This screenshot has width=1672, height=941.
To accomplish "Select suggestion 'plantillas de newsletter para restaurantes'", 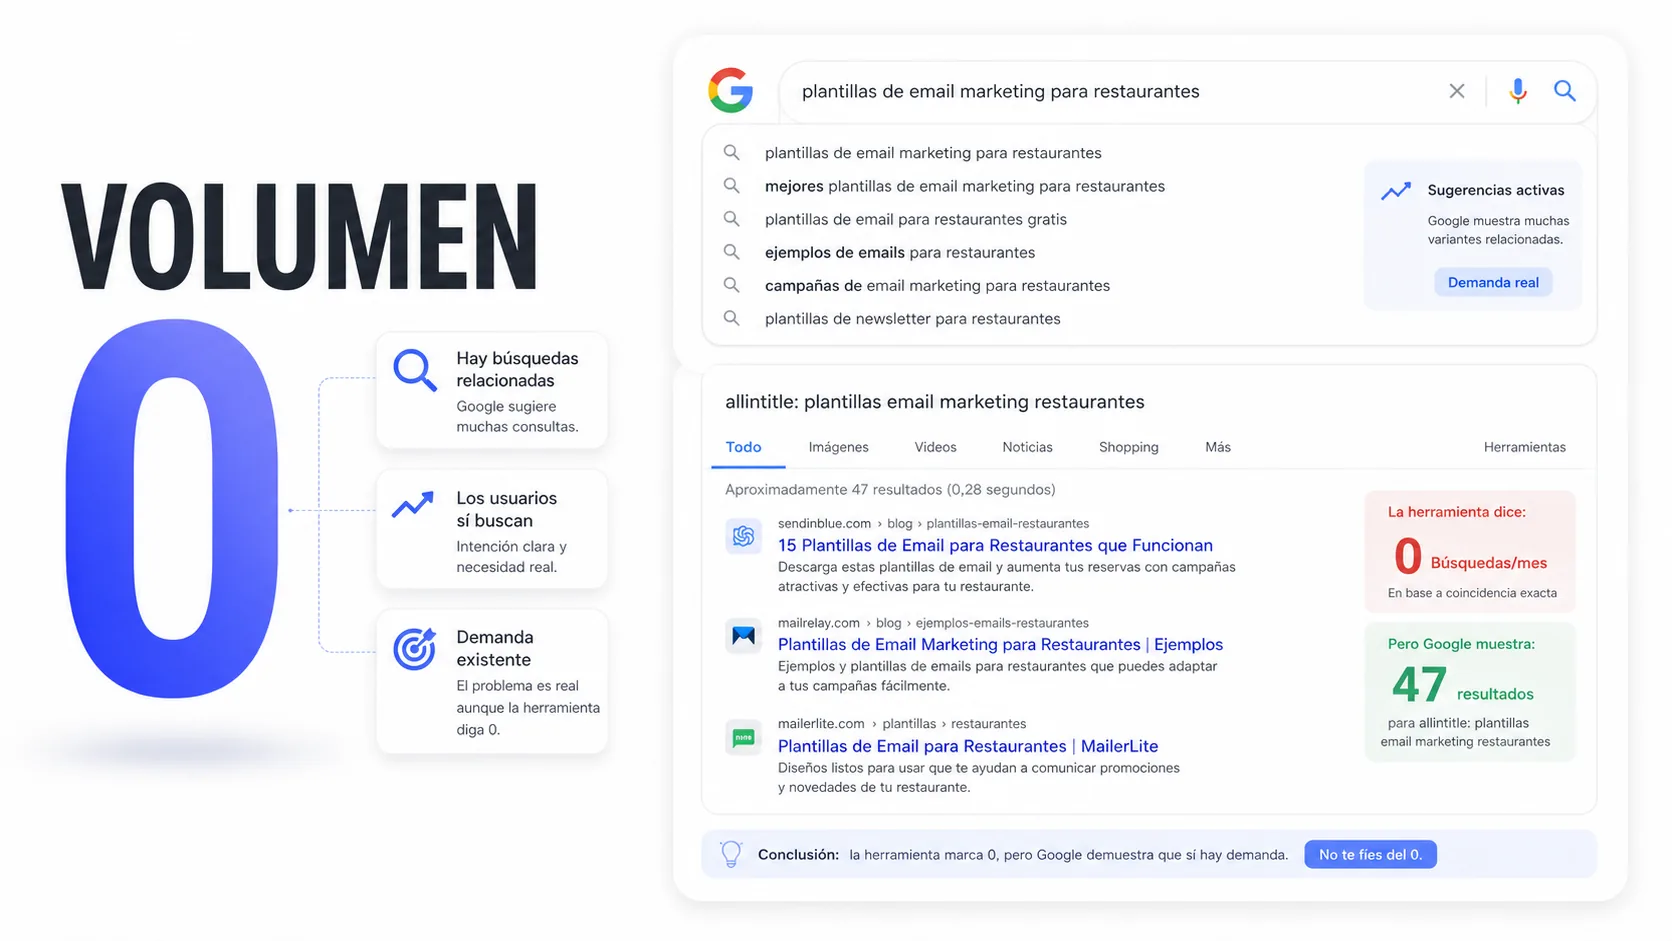I will click(x=913, y=318).
